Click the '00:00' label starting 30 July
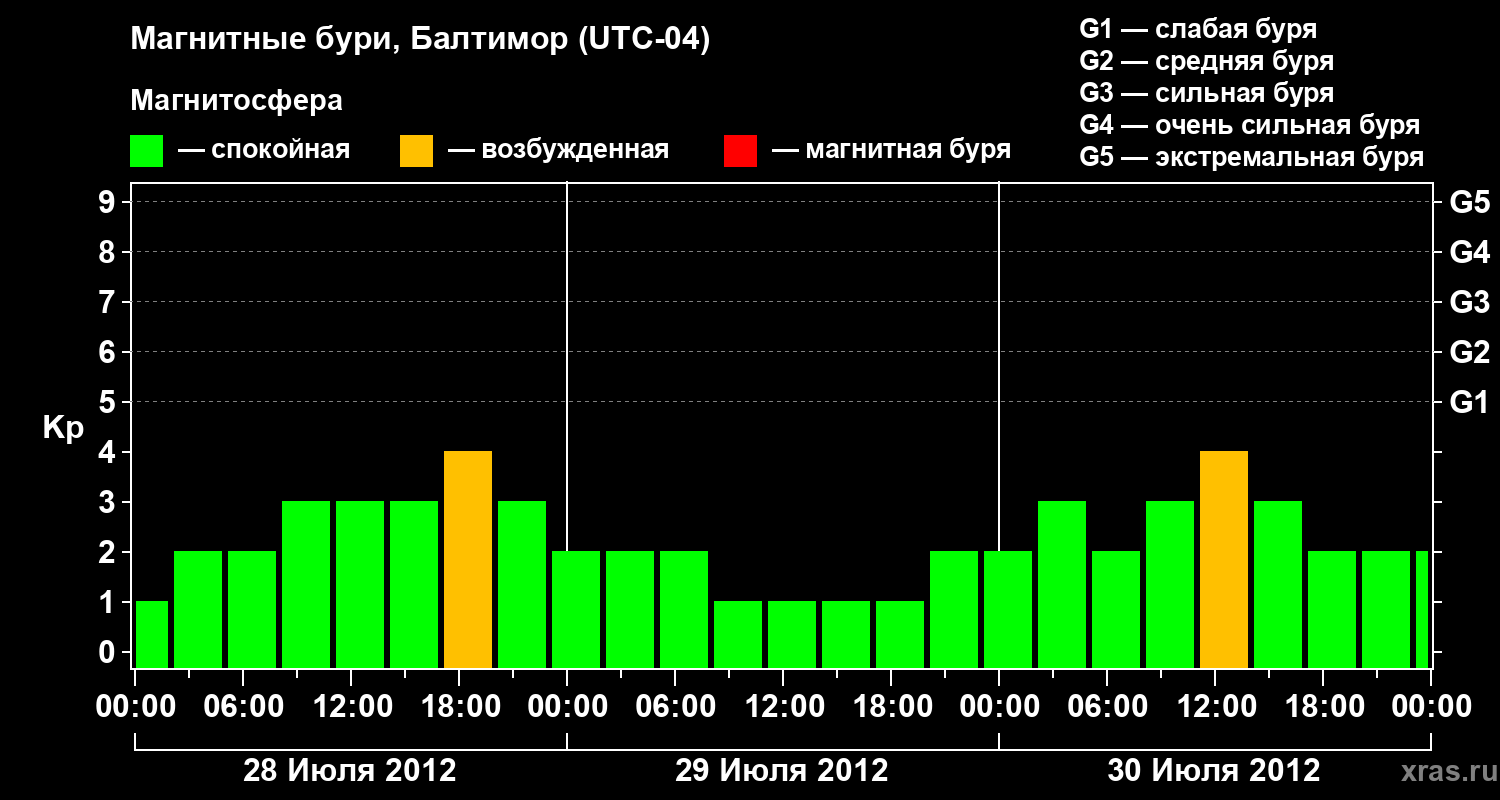 click(999, 707)
